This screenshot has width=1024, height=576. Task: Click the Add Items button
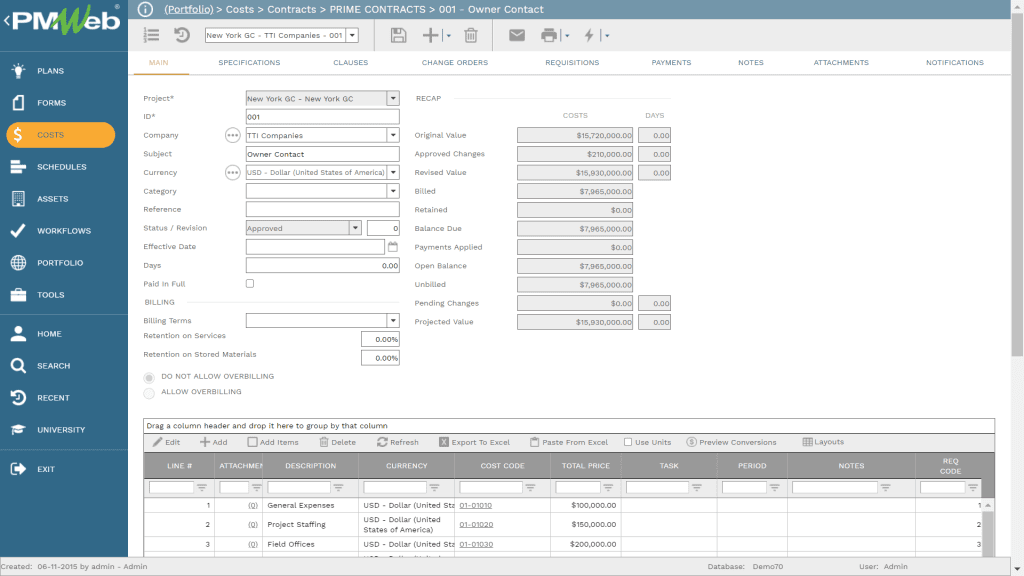coord(273,442)
